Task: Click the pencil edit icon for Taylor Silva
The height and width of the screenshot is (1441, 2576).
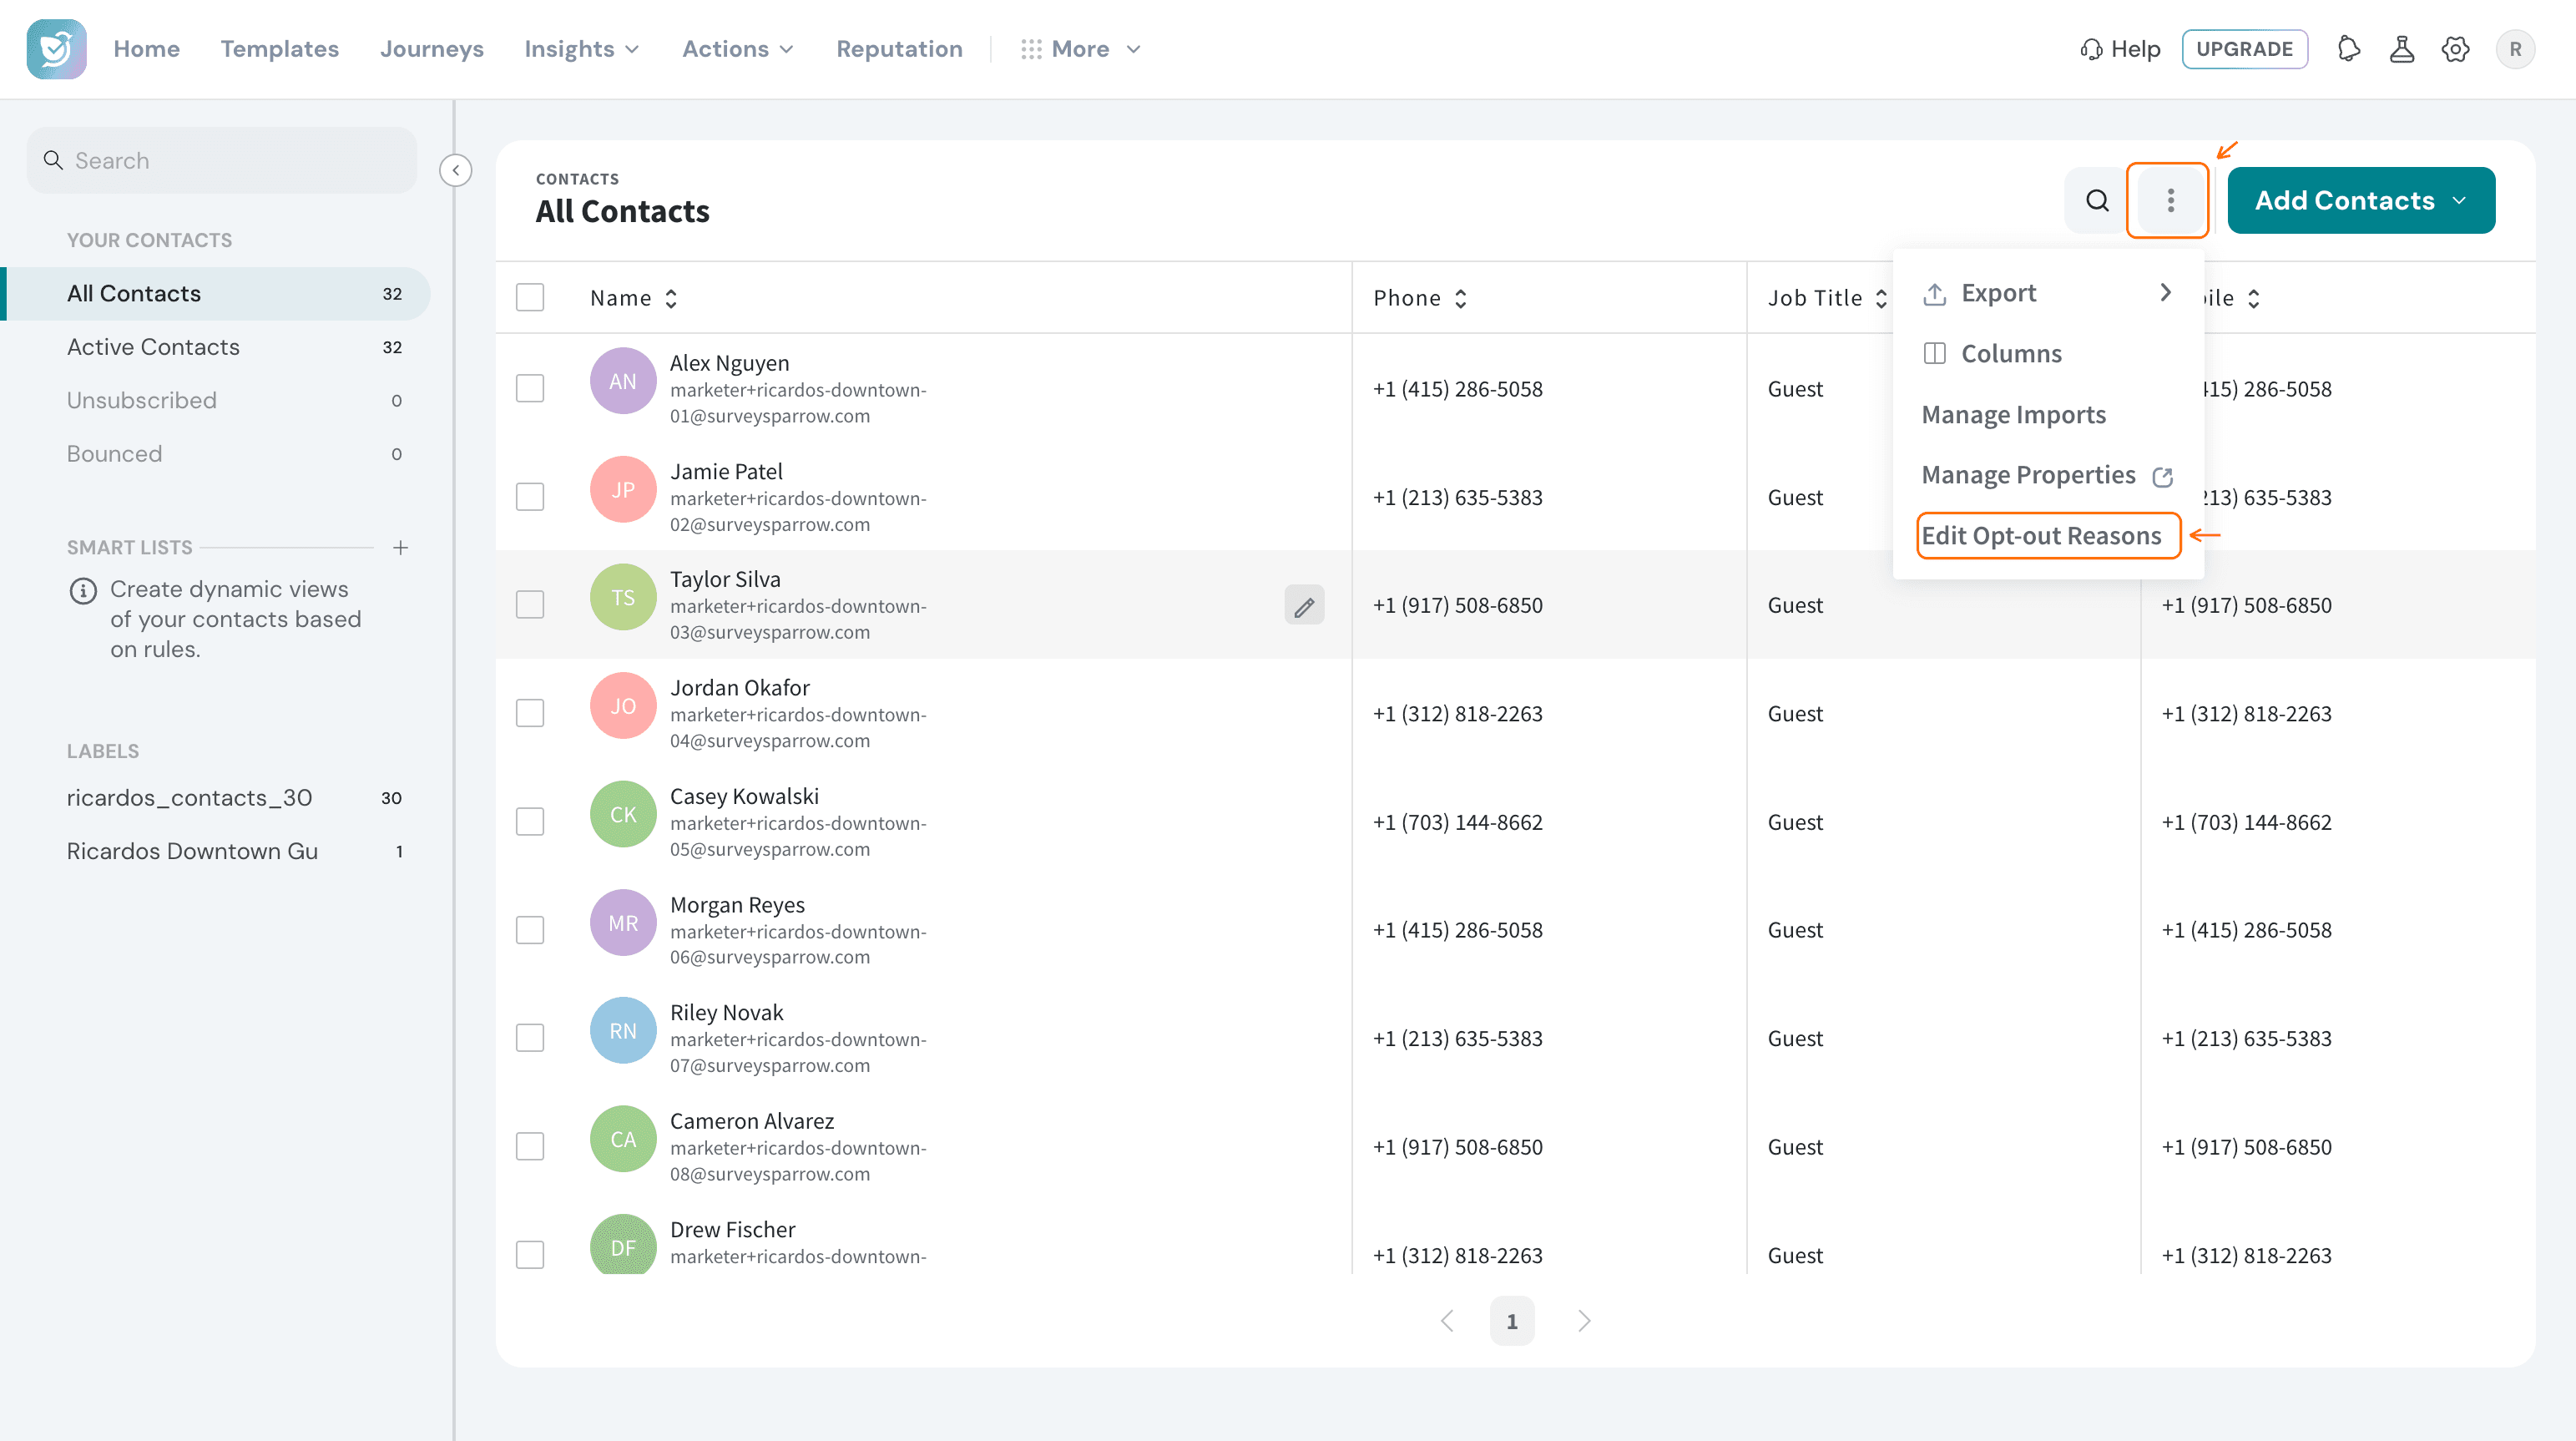Action: pyautogui.click(x=1304, y=606)
